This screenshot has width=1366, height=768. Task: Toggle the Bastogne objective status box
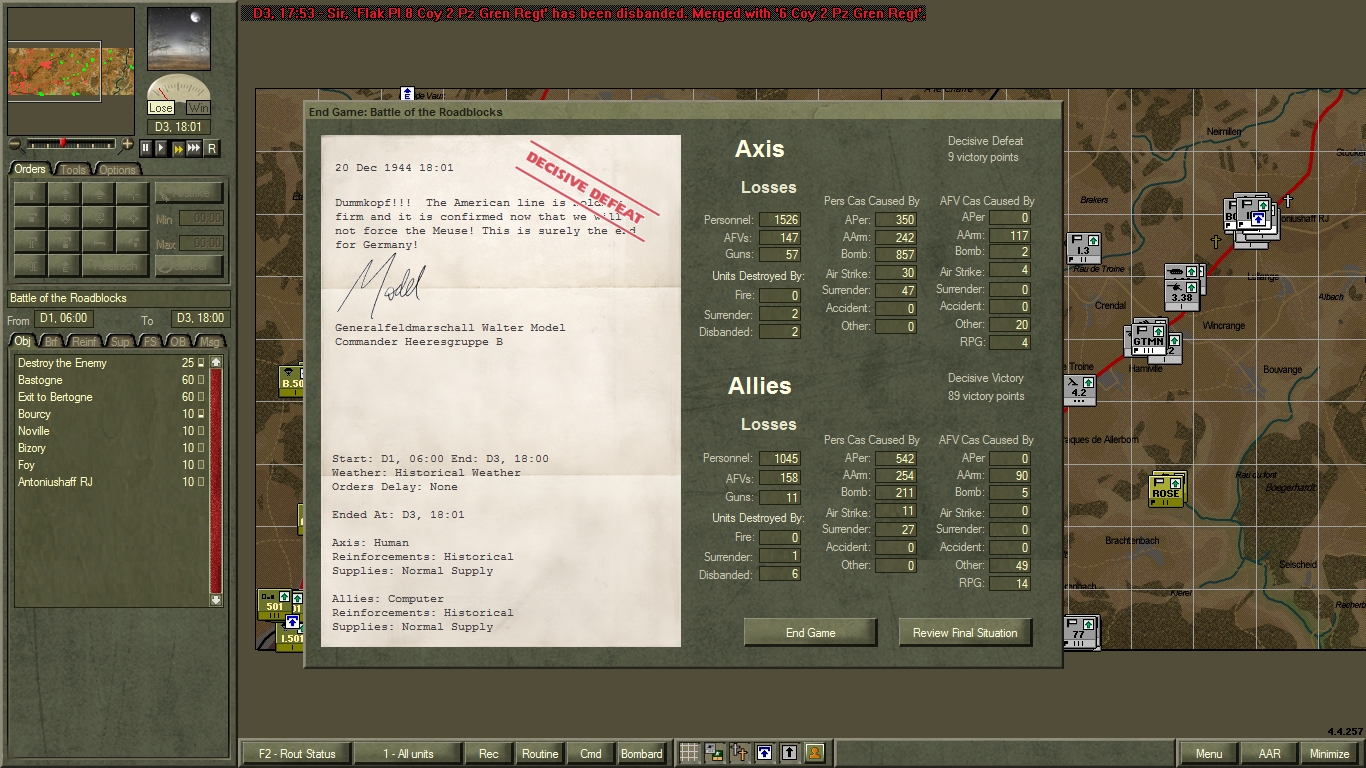click(201, 380)
